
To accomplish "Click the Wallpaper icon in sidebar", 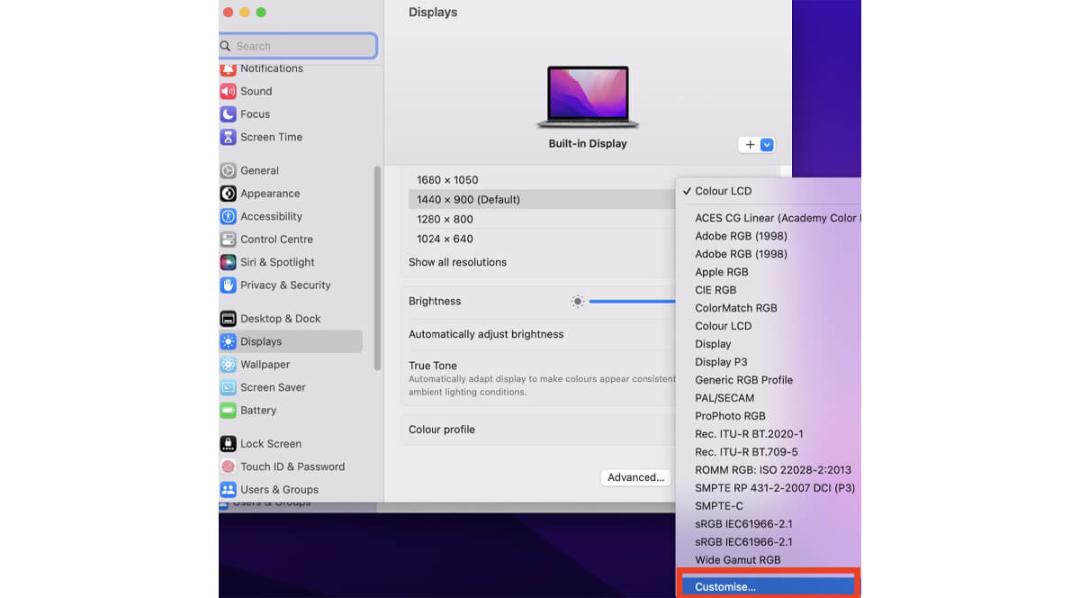I will (228, 364).
